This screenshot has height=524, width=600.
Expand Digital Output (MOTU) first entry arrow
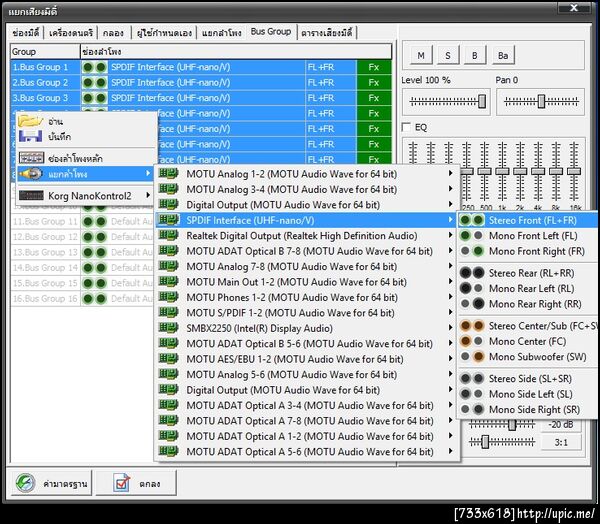click(451, 204)
